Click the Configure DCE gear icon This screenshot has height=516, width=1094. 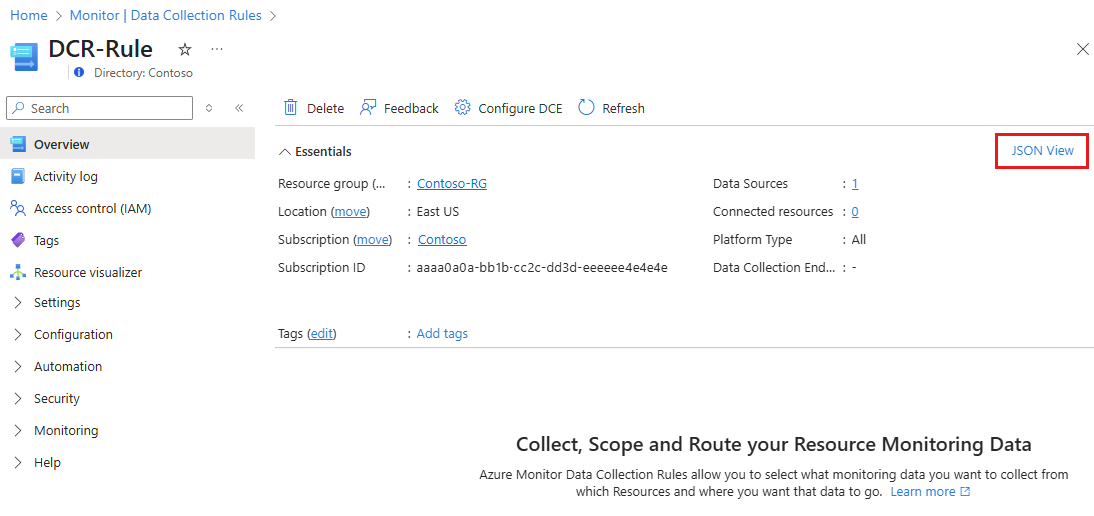[x=462, y=108]
